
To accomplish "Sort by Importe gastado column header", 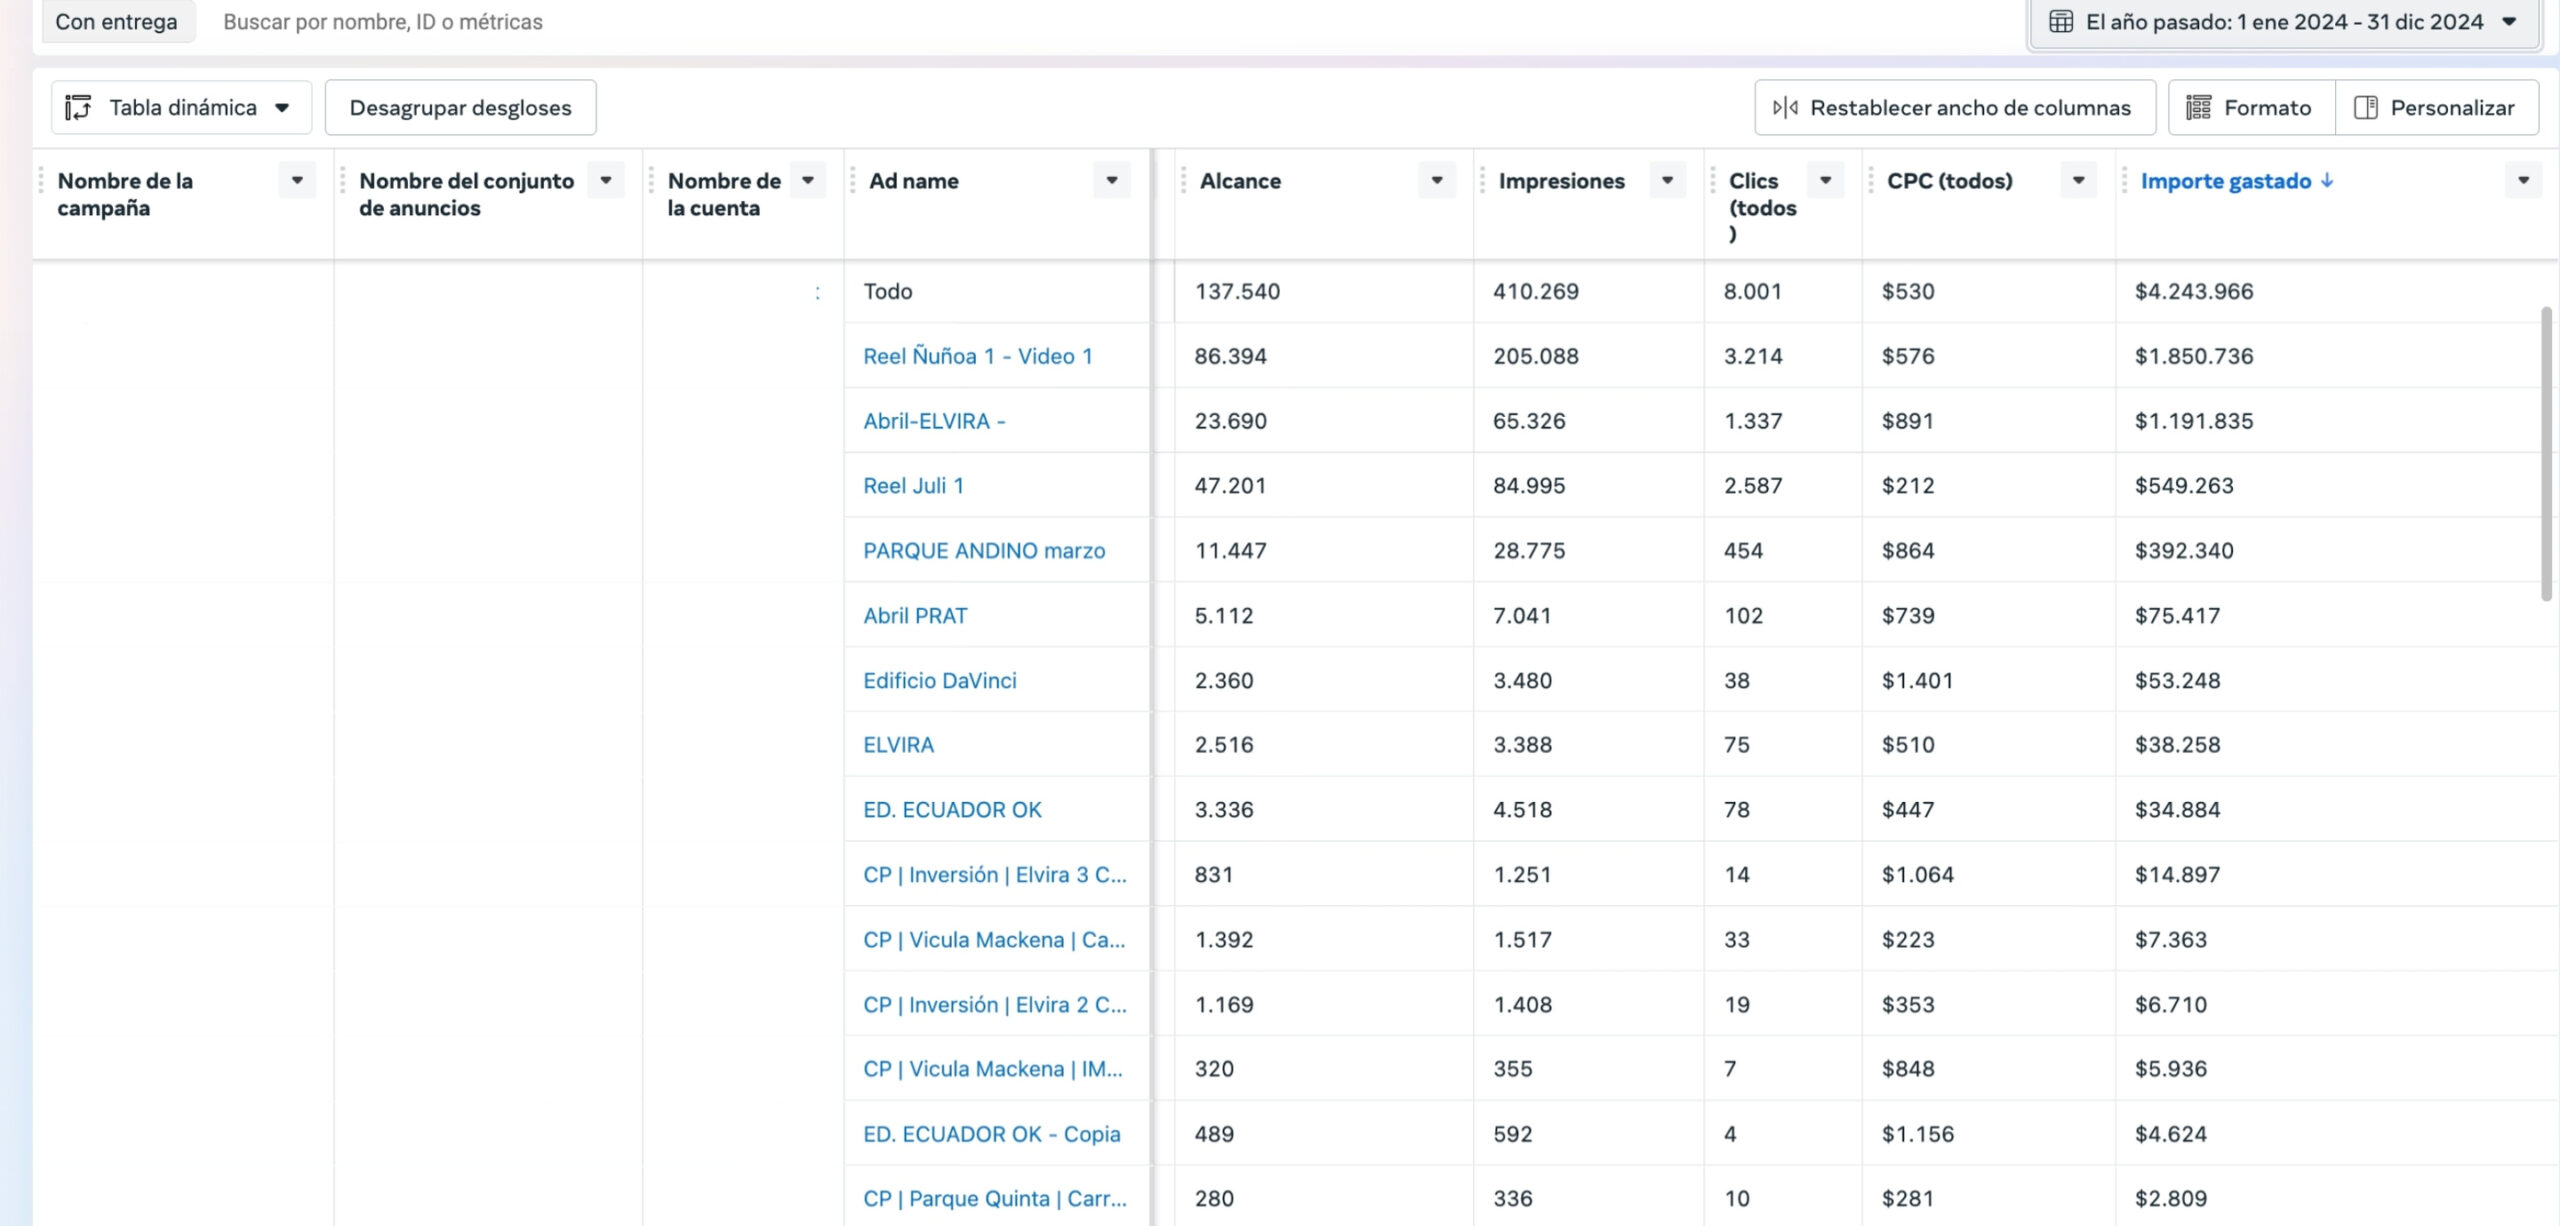I will [2237, 181].
